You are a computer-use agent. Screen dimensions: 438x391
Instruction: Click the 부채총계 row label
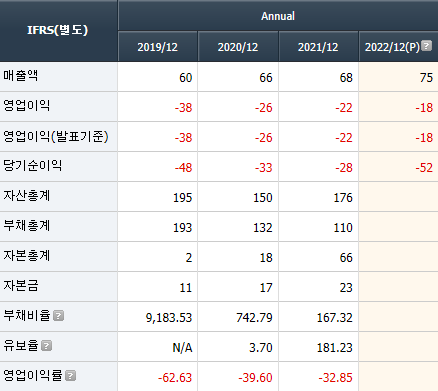point(27,226)
